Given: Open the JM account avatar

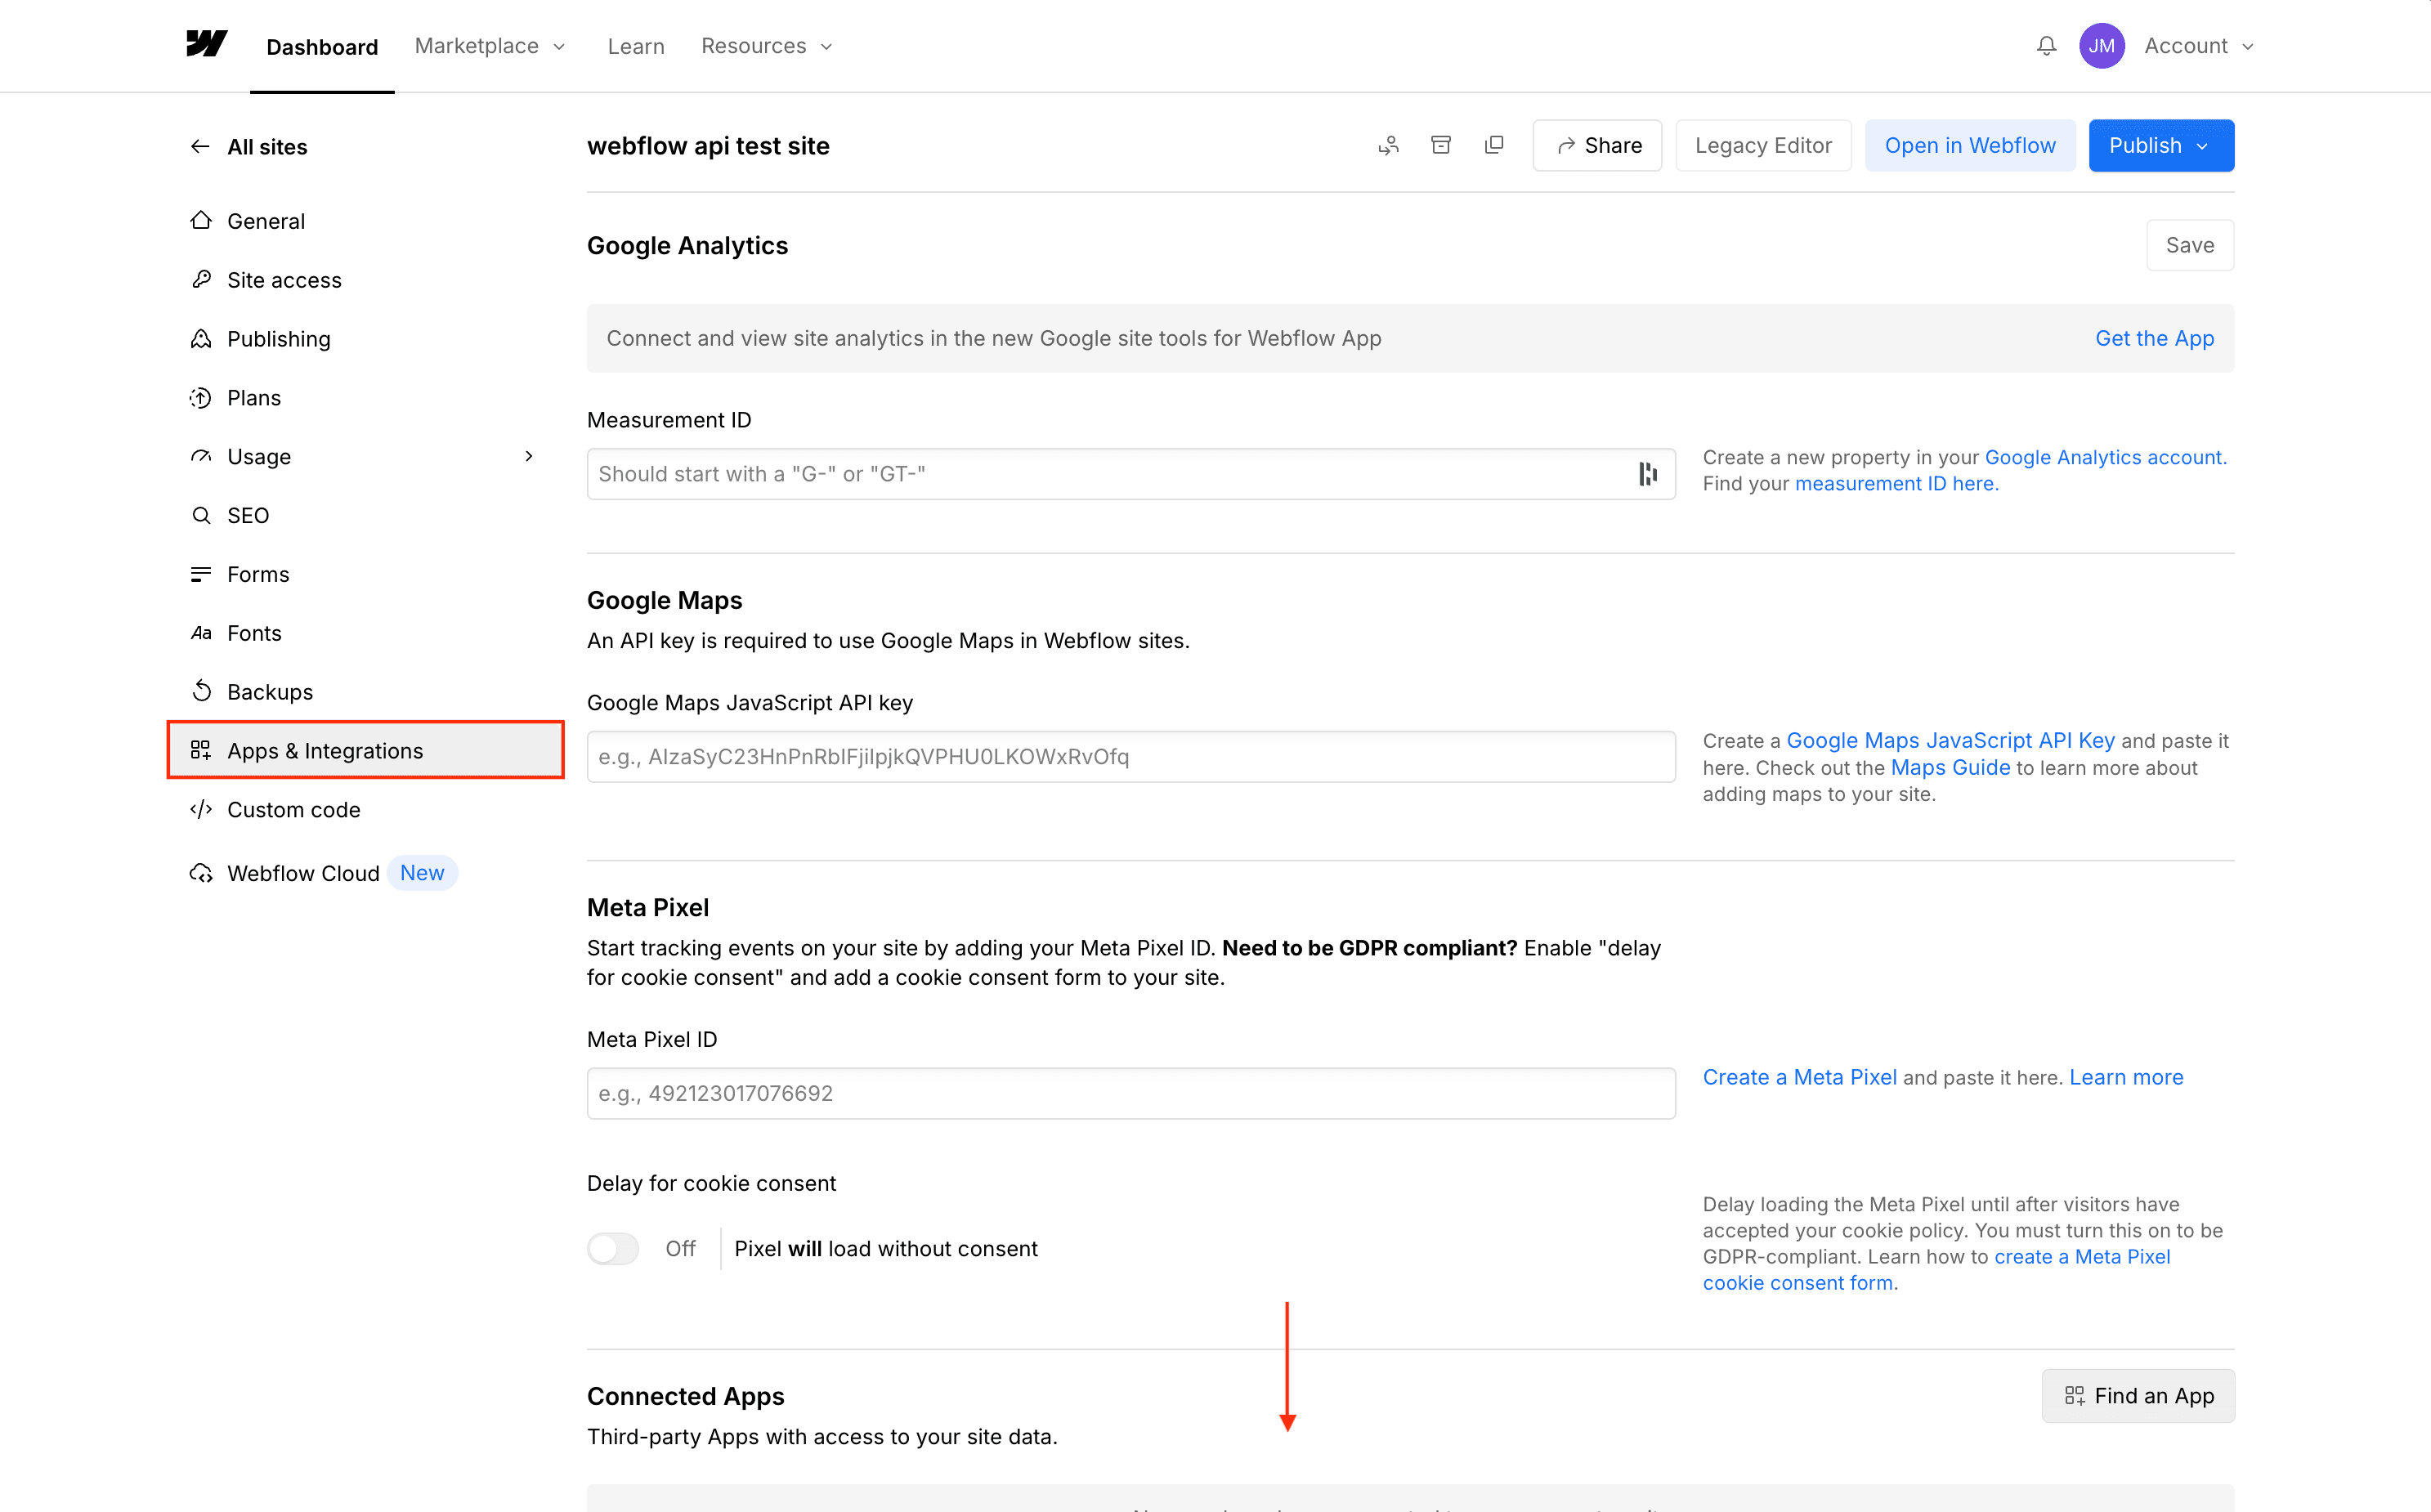Looking at the screenshot, I should (2102, 45).
